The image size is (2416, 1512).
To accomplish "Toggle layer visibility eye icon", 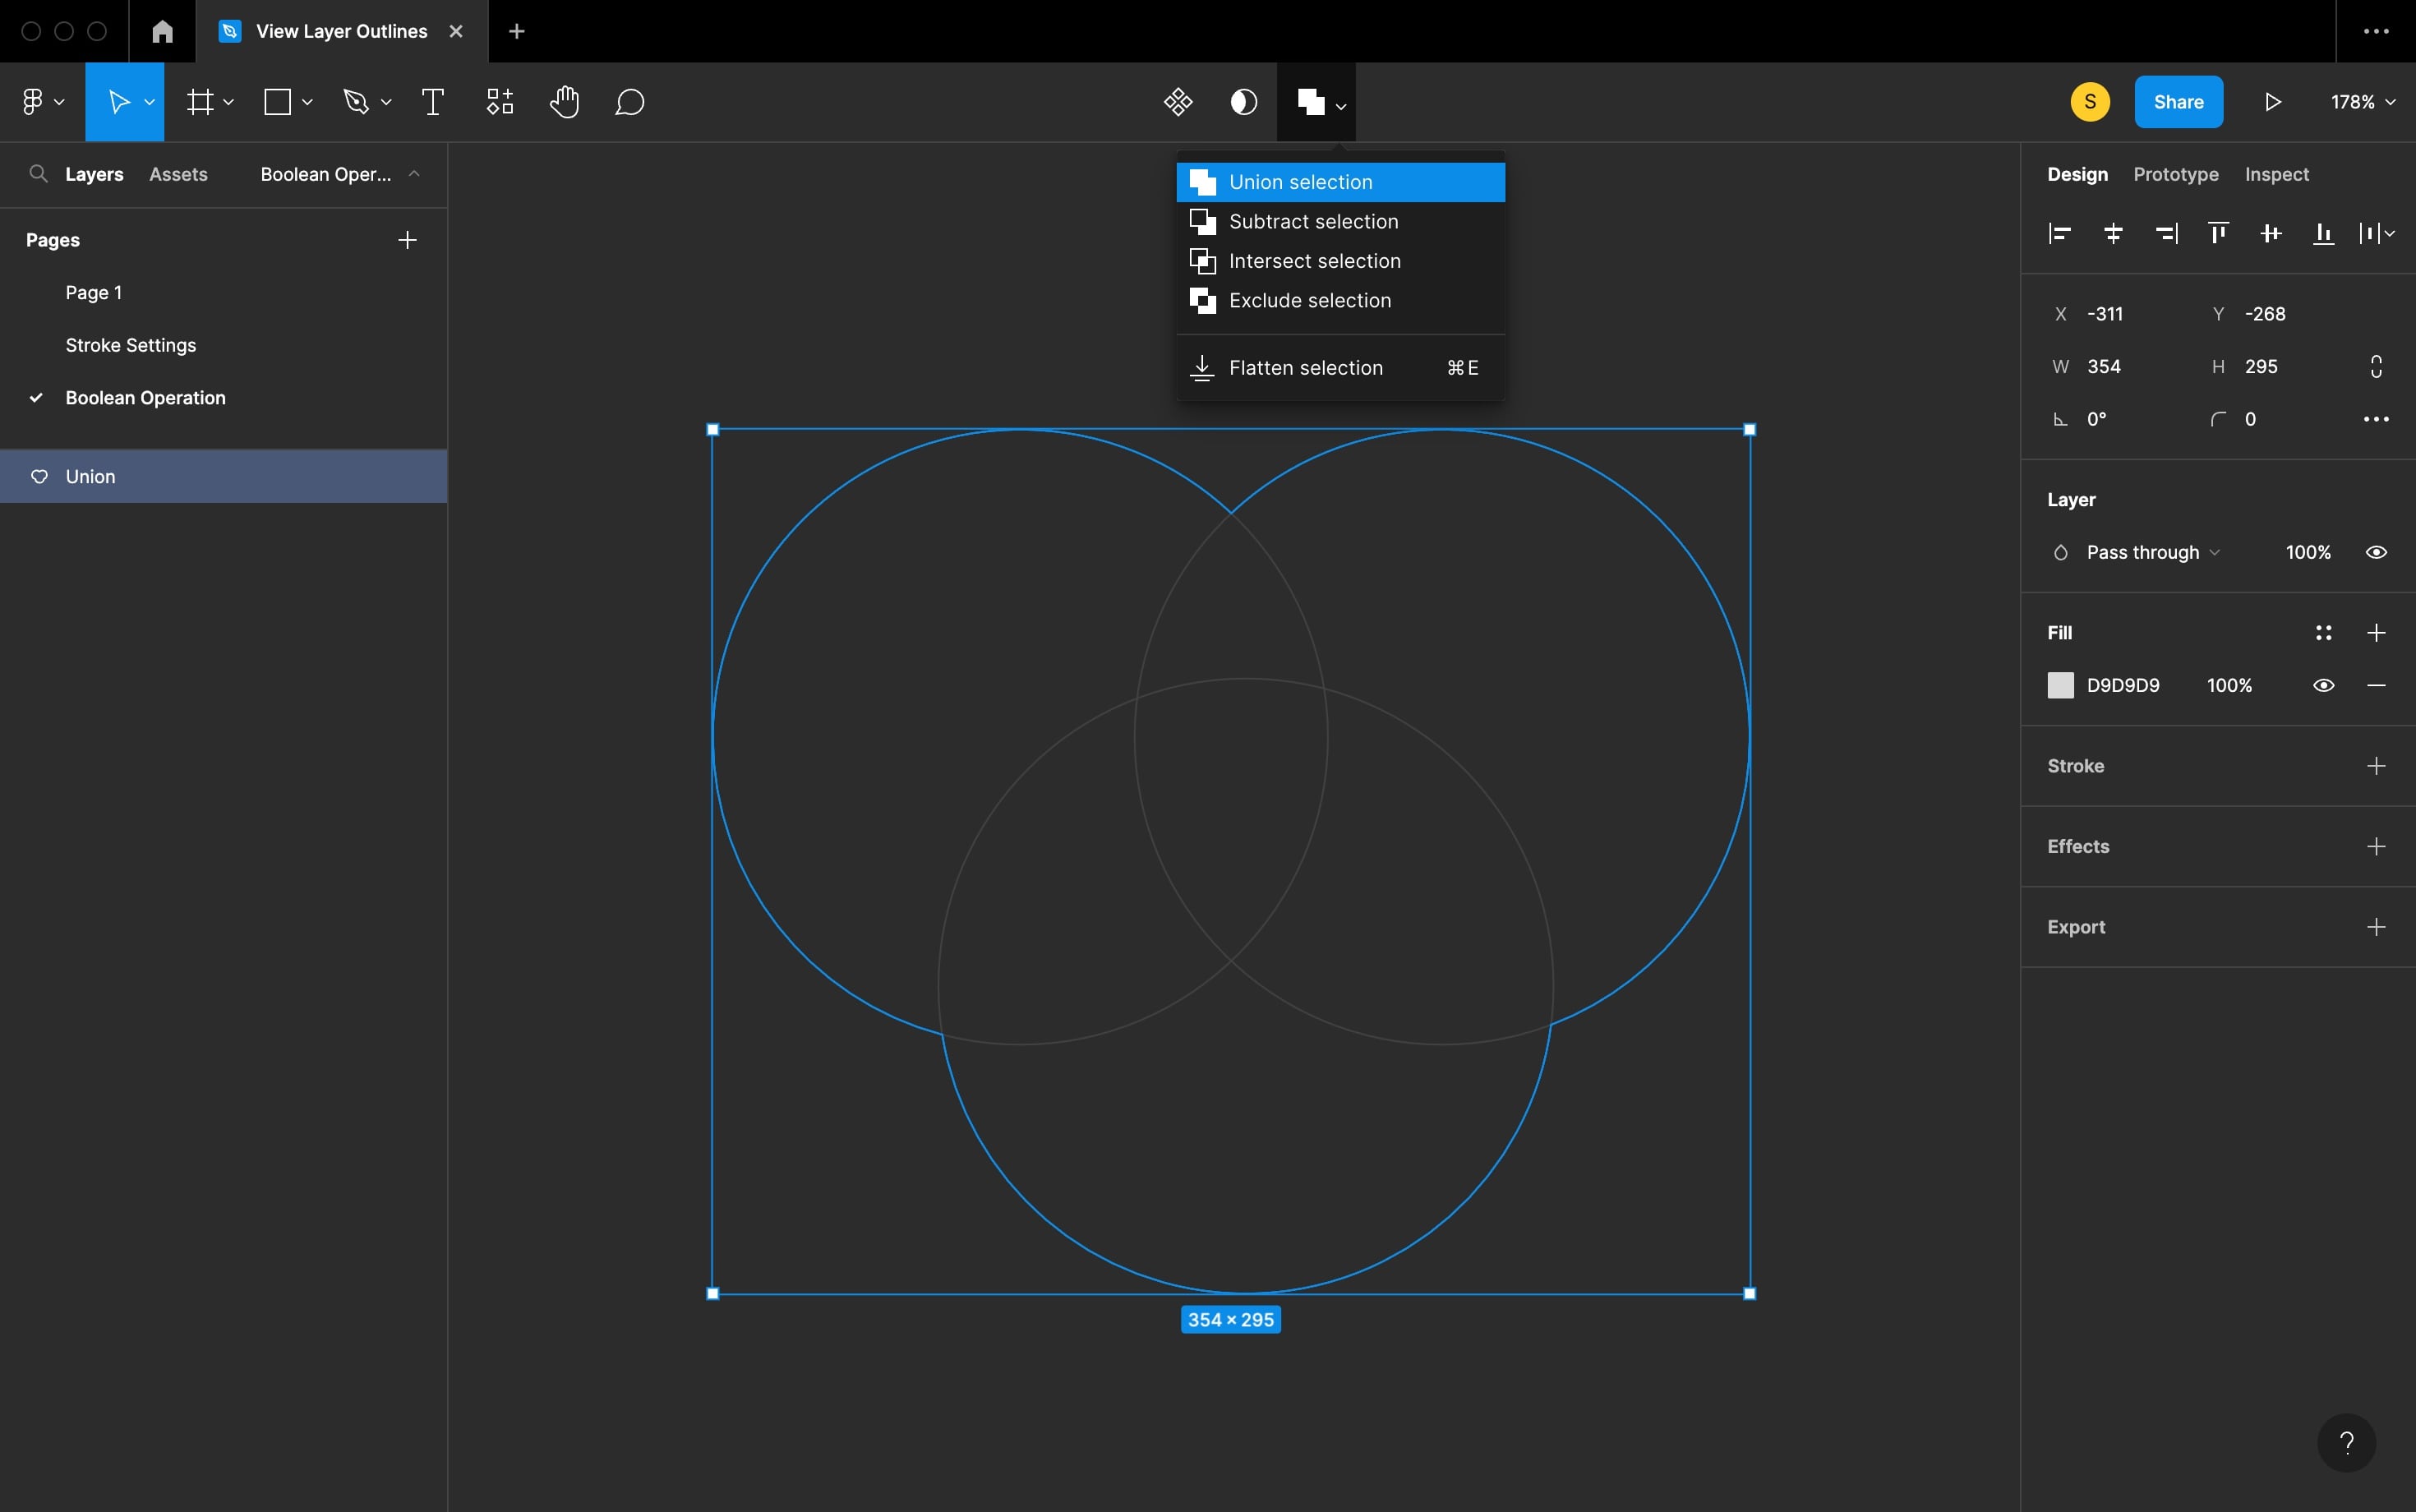I will pyautogui.click(x=2376, y=552).
